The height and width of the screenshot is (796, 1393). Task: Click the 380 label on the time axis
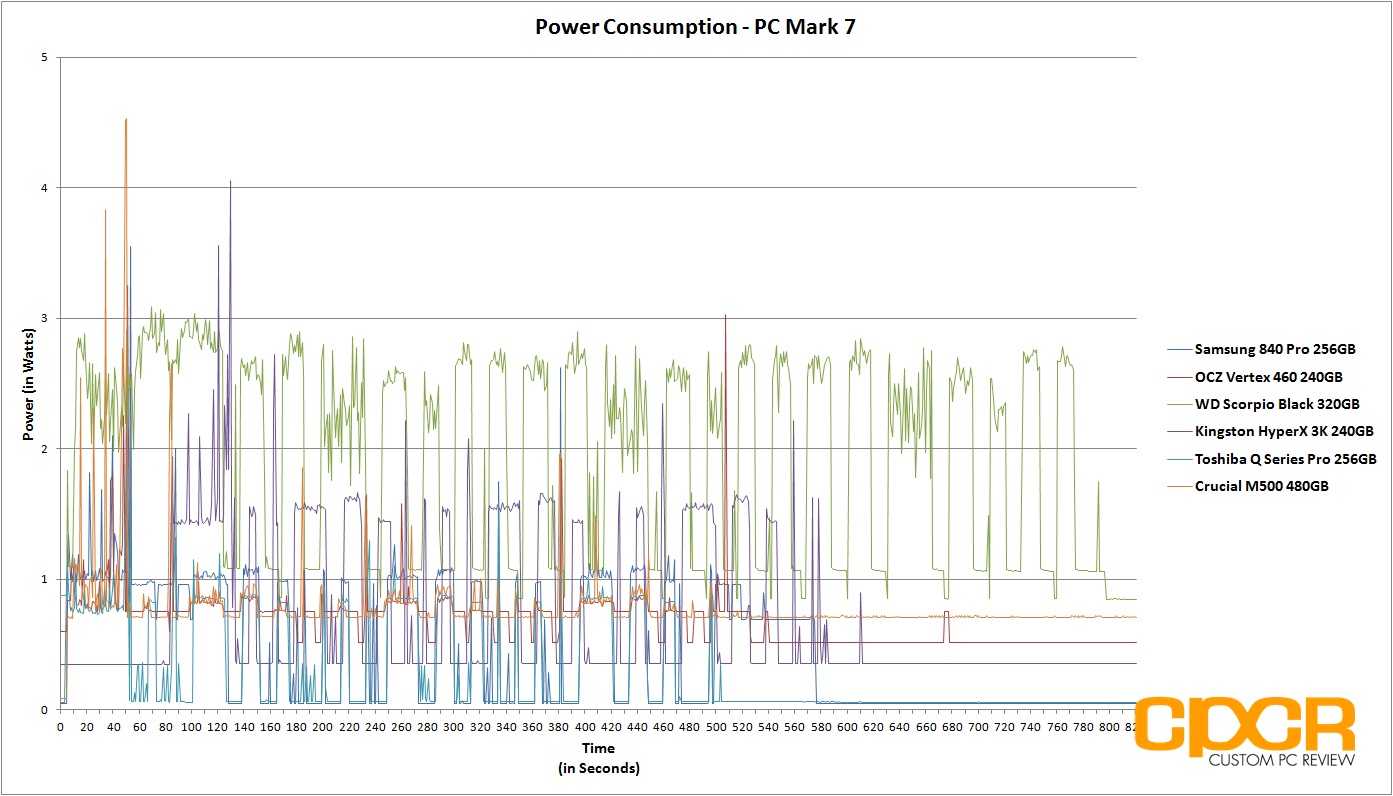559,727
